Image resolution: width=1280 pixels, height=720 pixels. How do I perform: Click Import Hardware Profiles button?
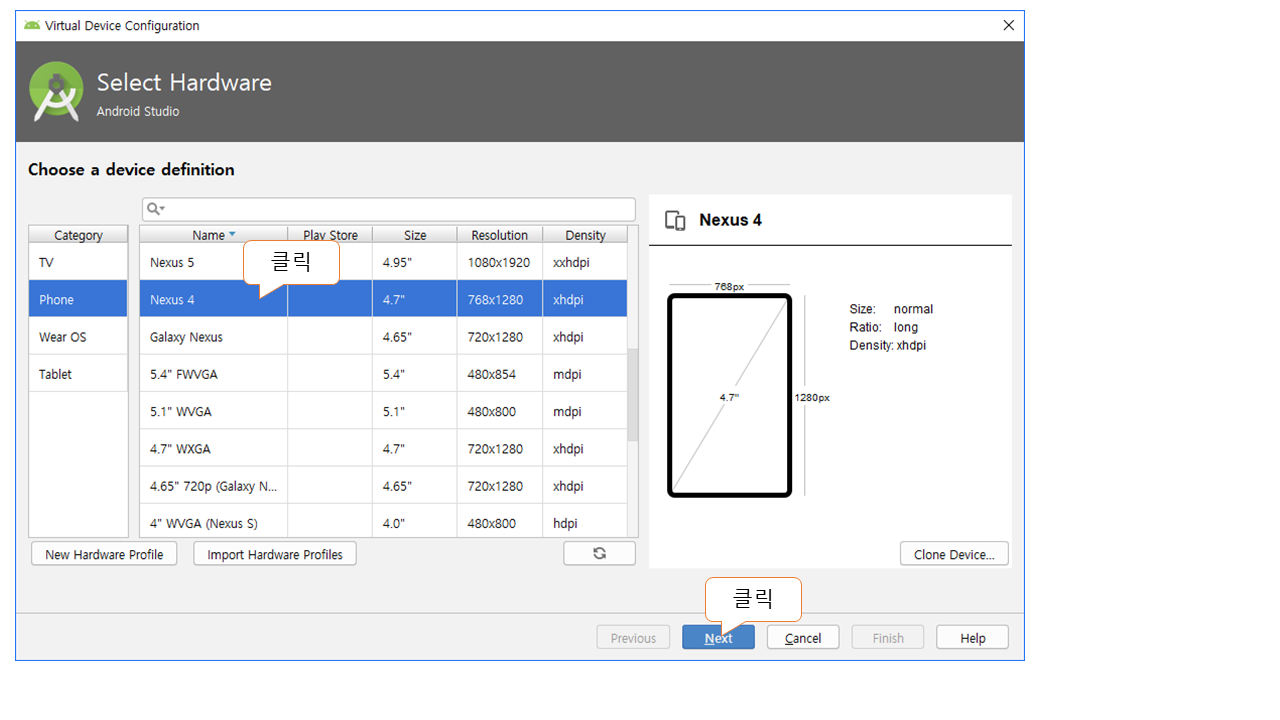(275, 554)
